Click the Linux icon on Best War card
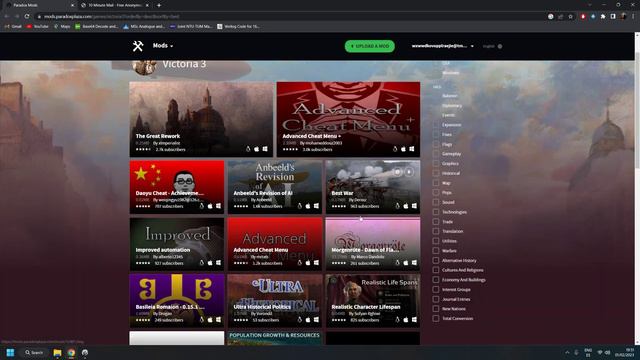Viewport: 640px width, 360px height. (398, 206)
